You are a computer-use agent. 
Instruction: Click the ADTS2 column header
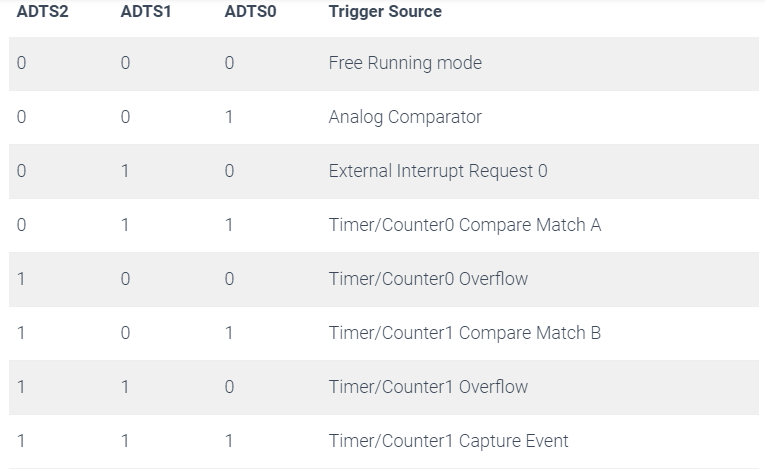click(x=42, y=11)
